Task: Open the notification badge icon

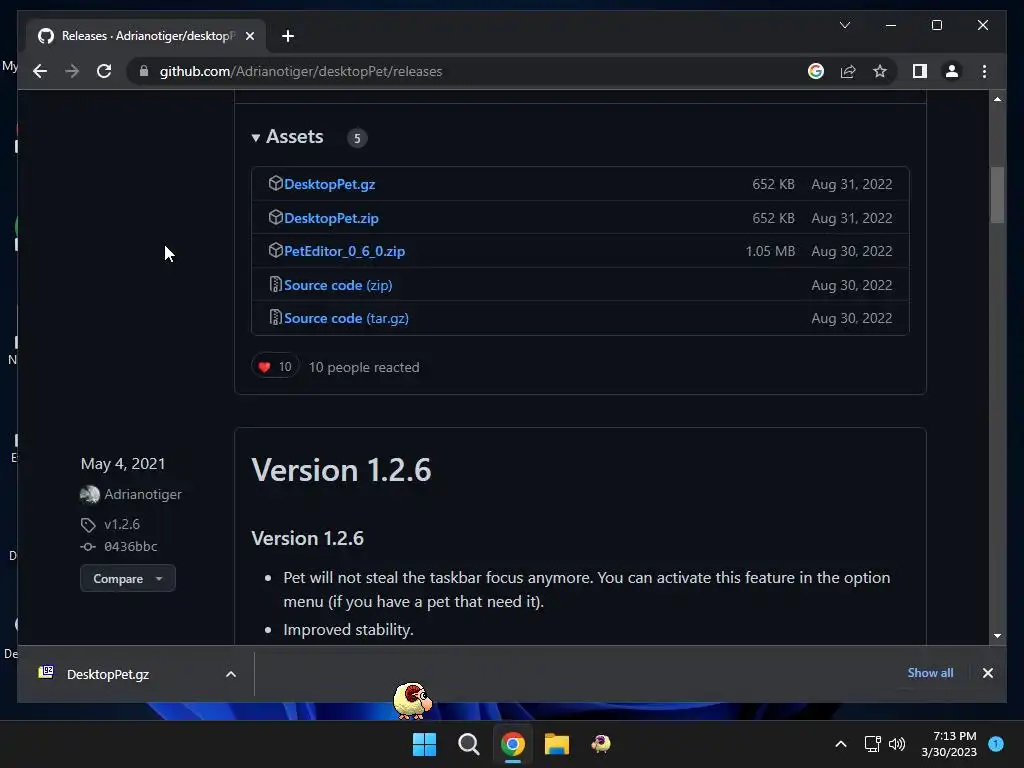Action: click(996, 743)
